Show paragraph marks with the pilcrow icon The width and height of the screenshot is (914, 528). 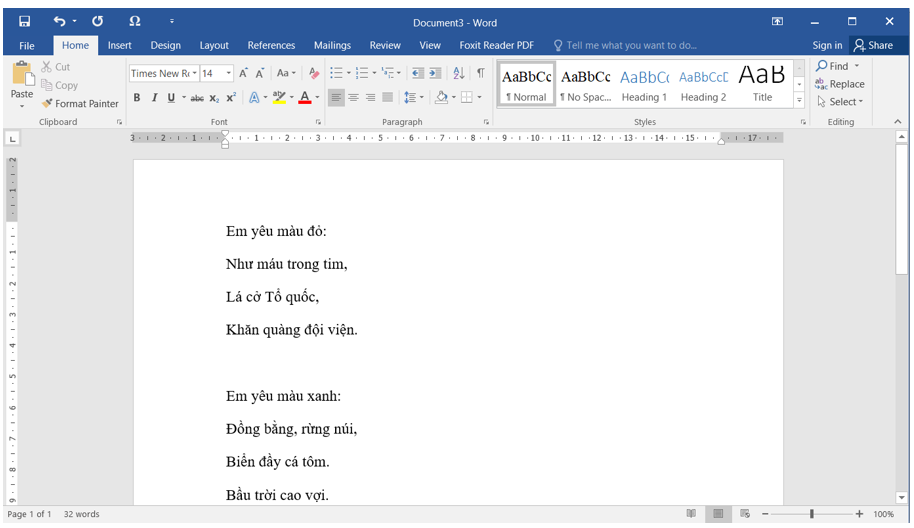(480, 73)
